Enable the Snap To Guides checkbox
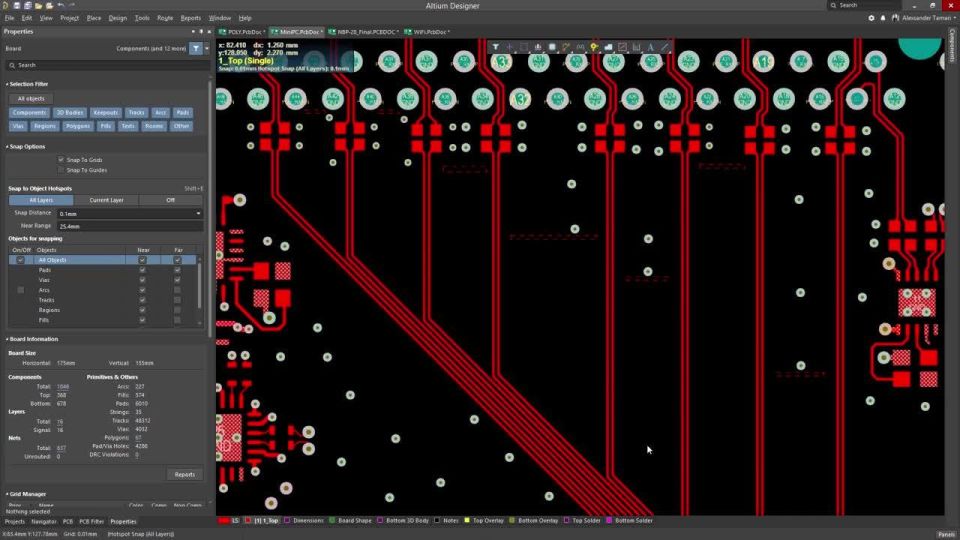Image resolution: width=960 pixels, height=540 pixels. 61,170
